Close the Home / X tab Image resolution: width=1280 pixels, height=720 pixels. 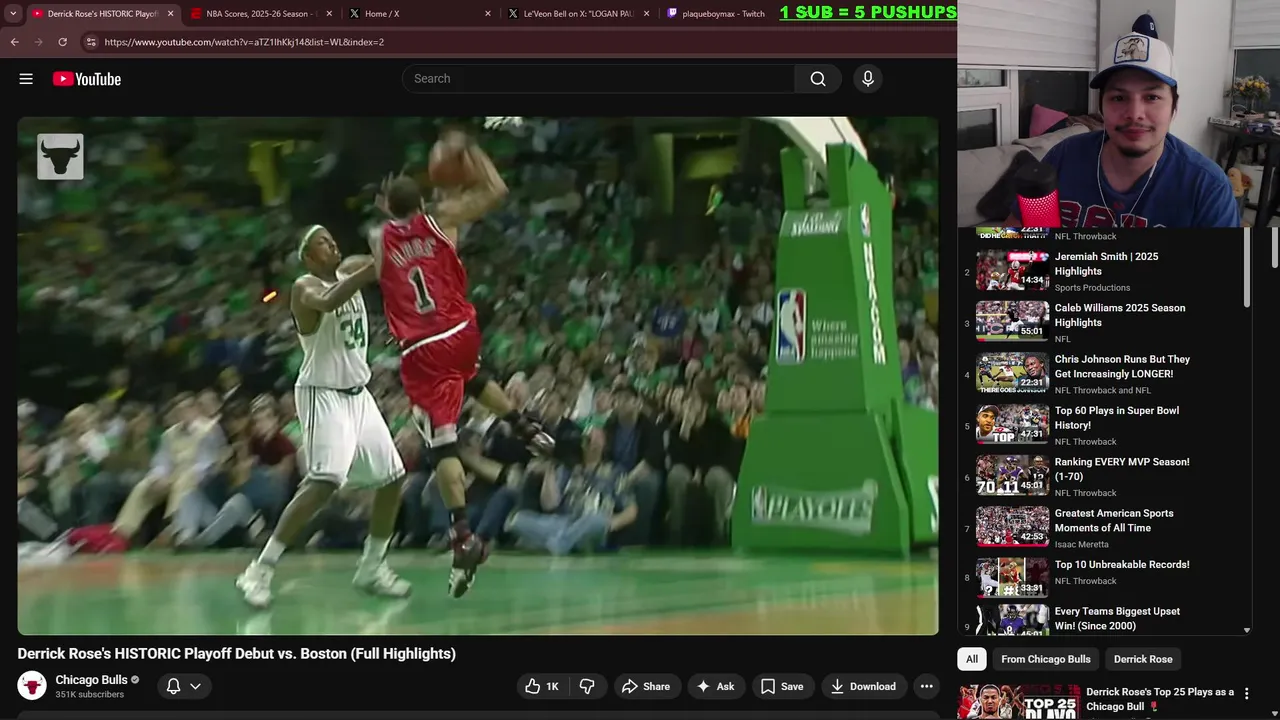488,14
